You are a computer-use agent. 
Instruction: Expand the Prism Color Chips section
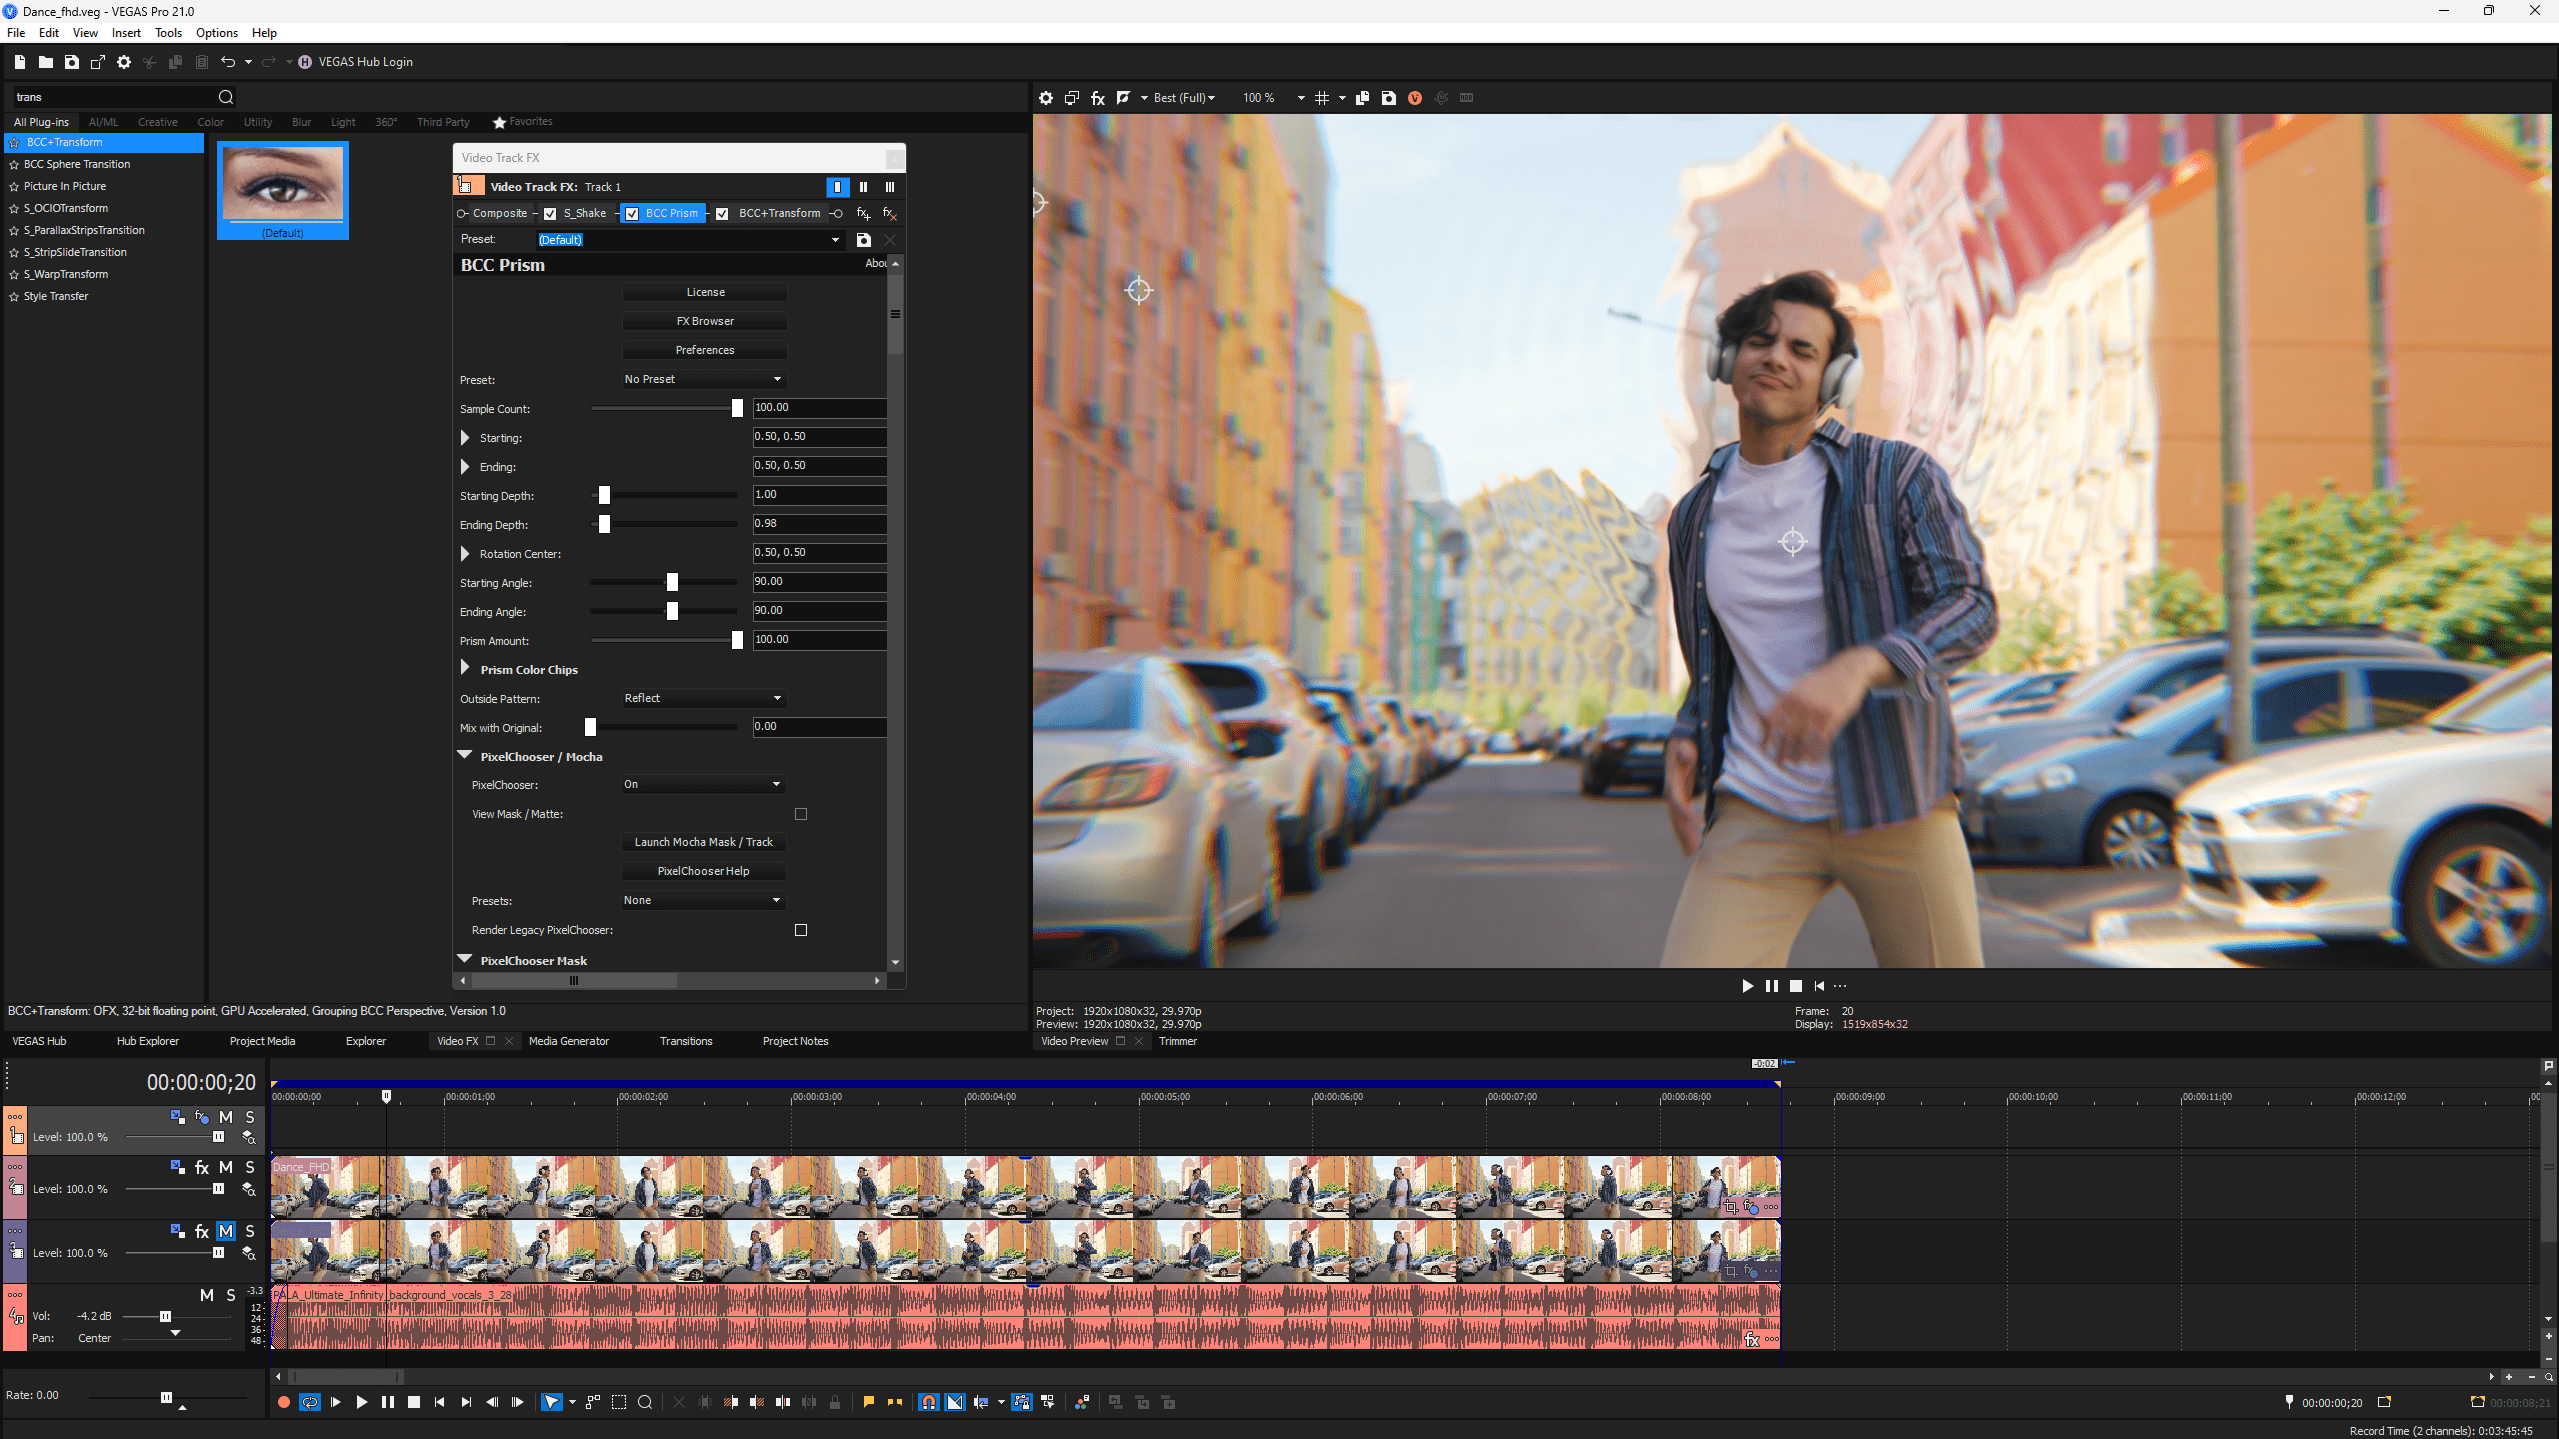(x=465, y=669)
